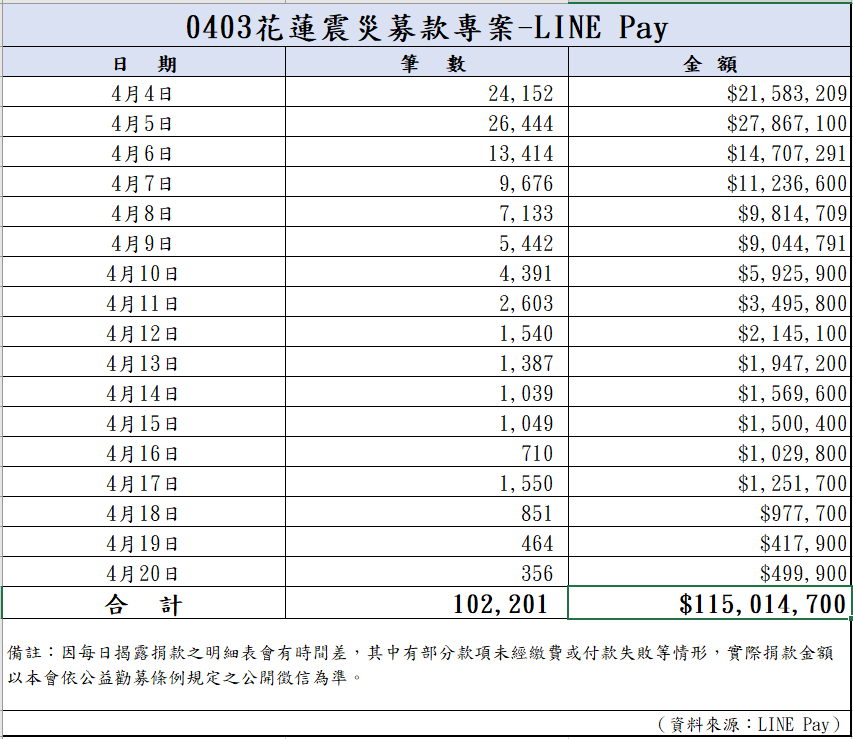Viewport: 853px width, 739px height.
Task: Click the amount cell $499,900
Action: click(x=710, y=571)
